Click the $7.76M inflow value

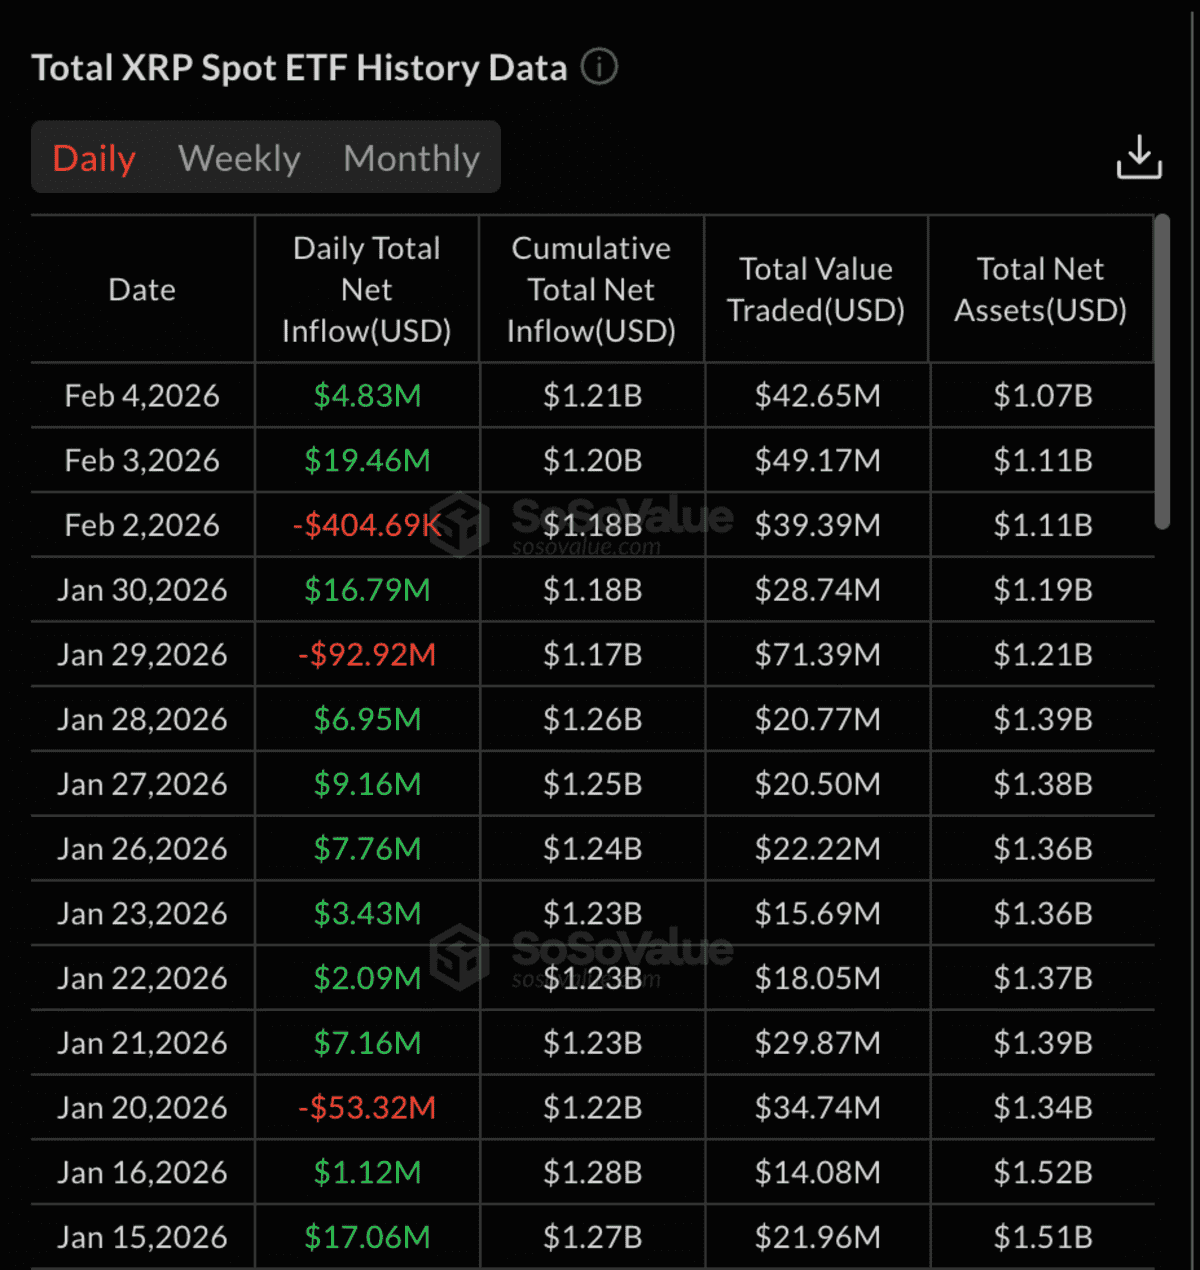(367, 849)
